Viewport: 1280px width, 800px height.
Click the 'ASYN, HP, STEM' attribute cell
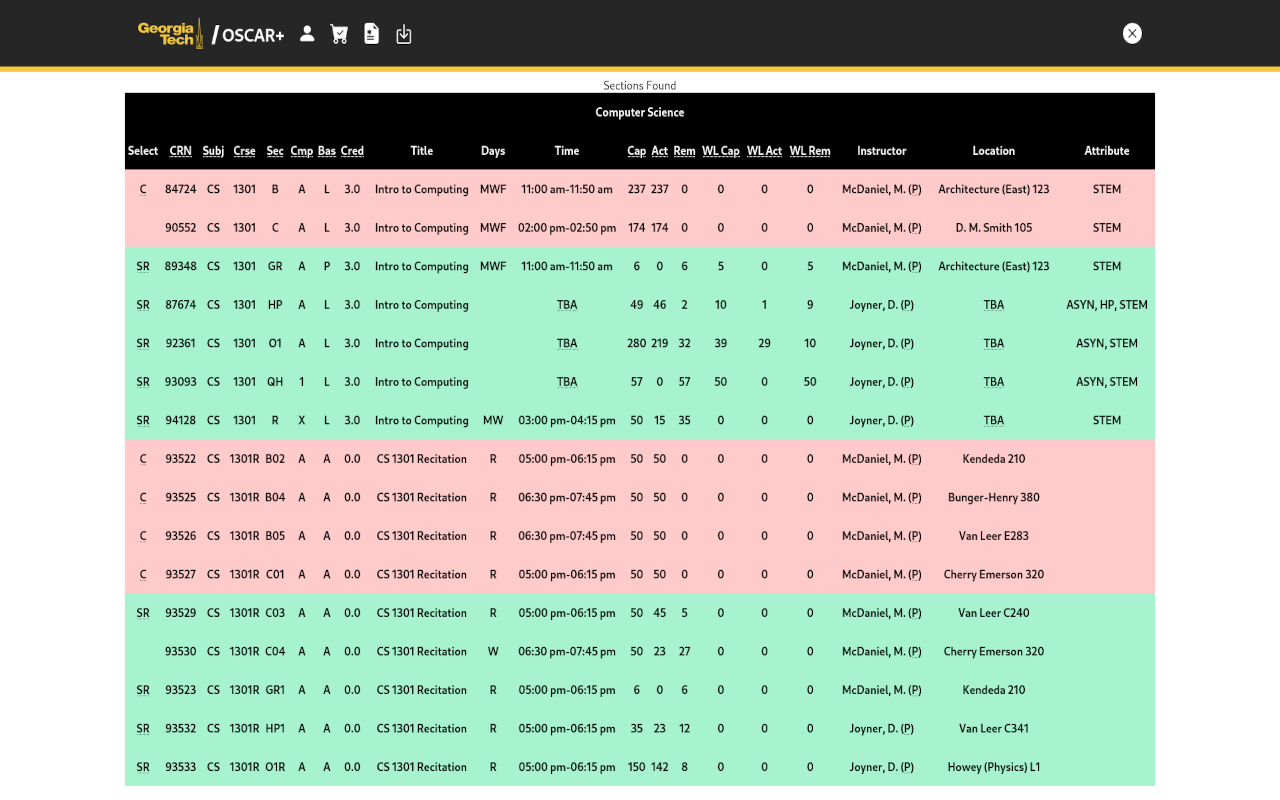(x=1107, y=305)
